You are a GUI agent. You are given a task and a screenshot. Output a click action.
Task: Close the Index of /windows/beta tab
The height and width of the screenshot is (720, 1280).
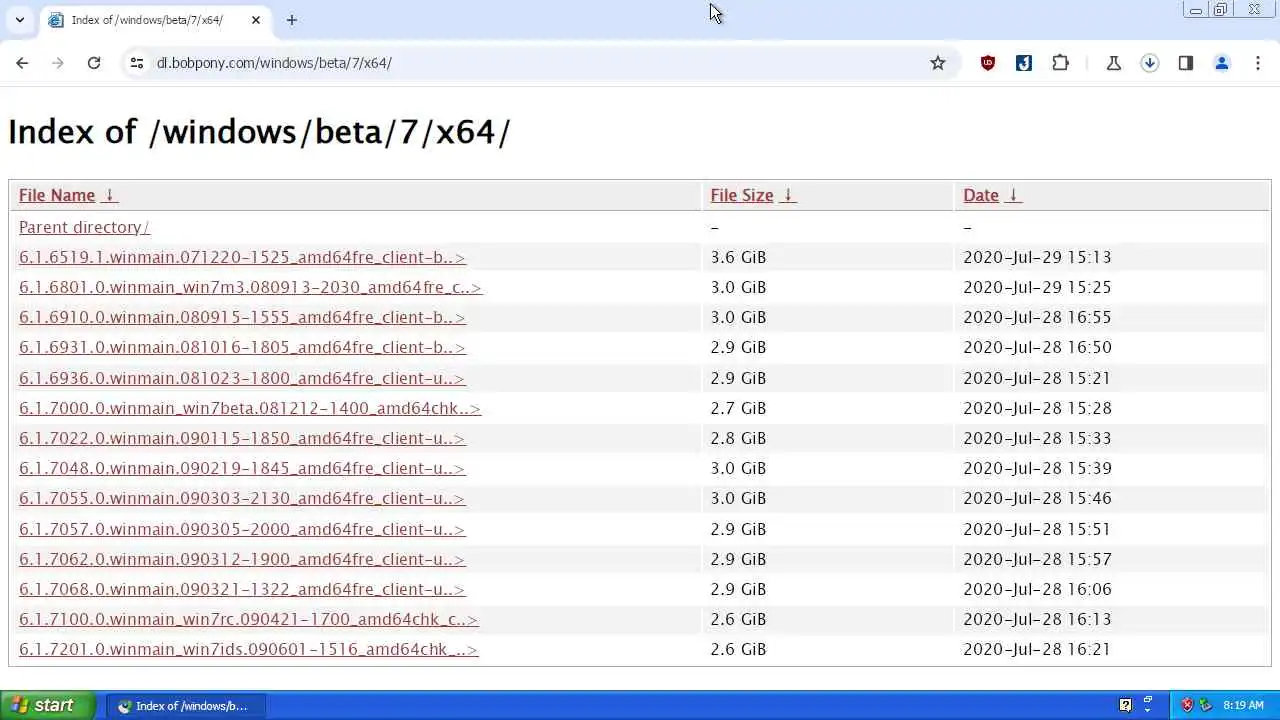pos(256,20)
